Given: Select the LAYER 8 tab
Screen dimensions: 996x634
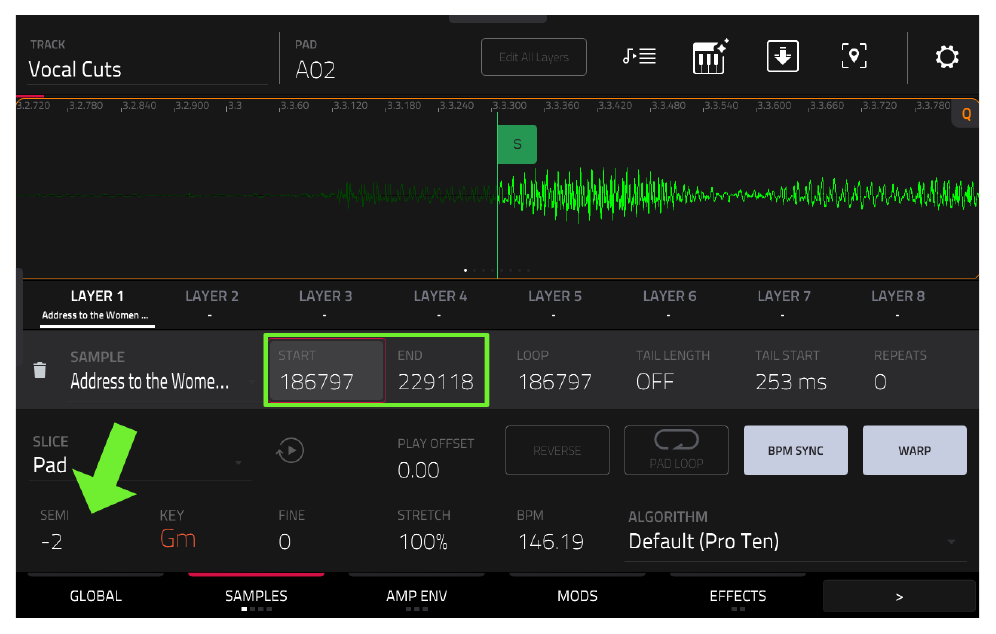Looking at the screenshot, I should (x=898, y=305).
